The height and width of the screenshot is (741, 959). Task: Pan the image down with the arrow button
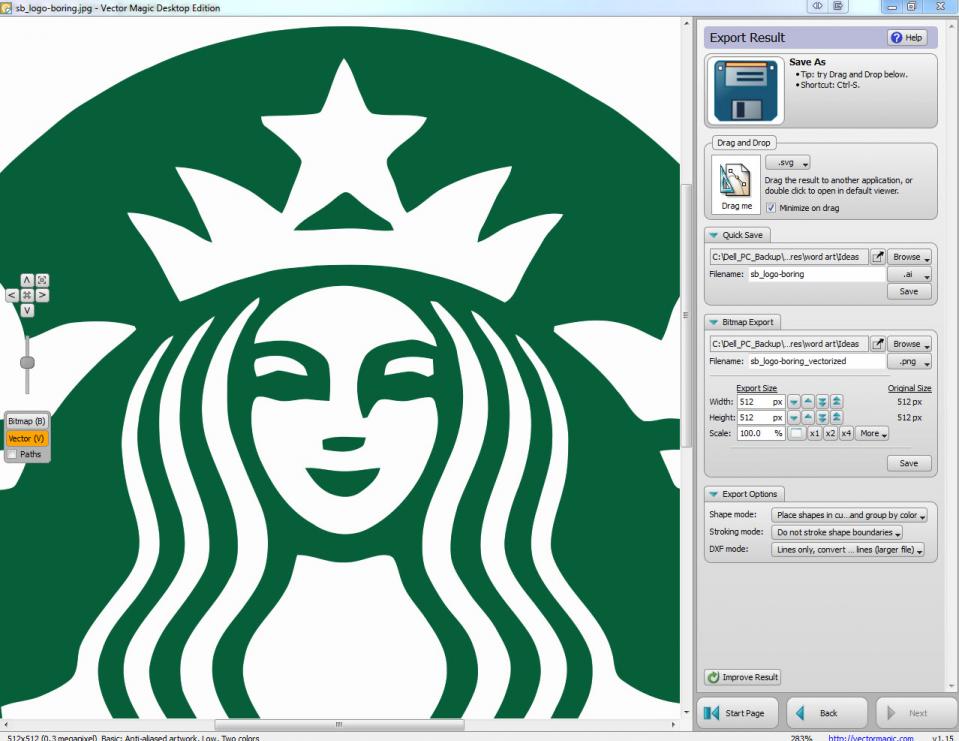27,311
